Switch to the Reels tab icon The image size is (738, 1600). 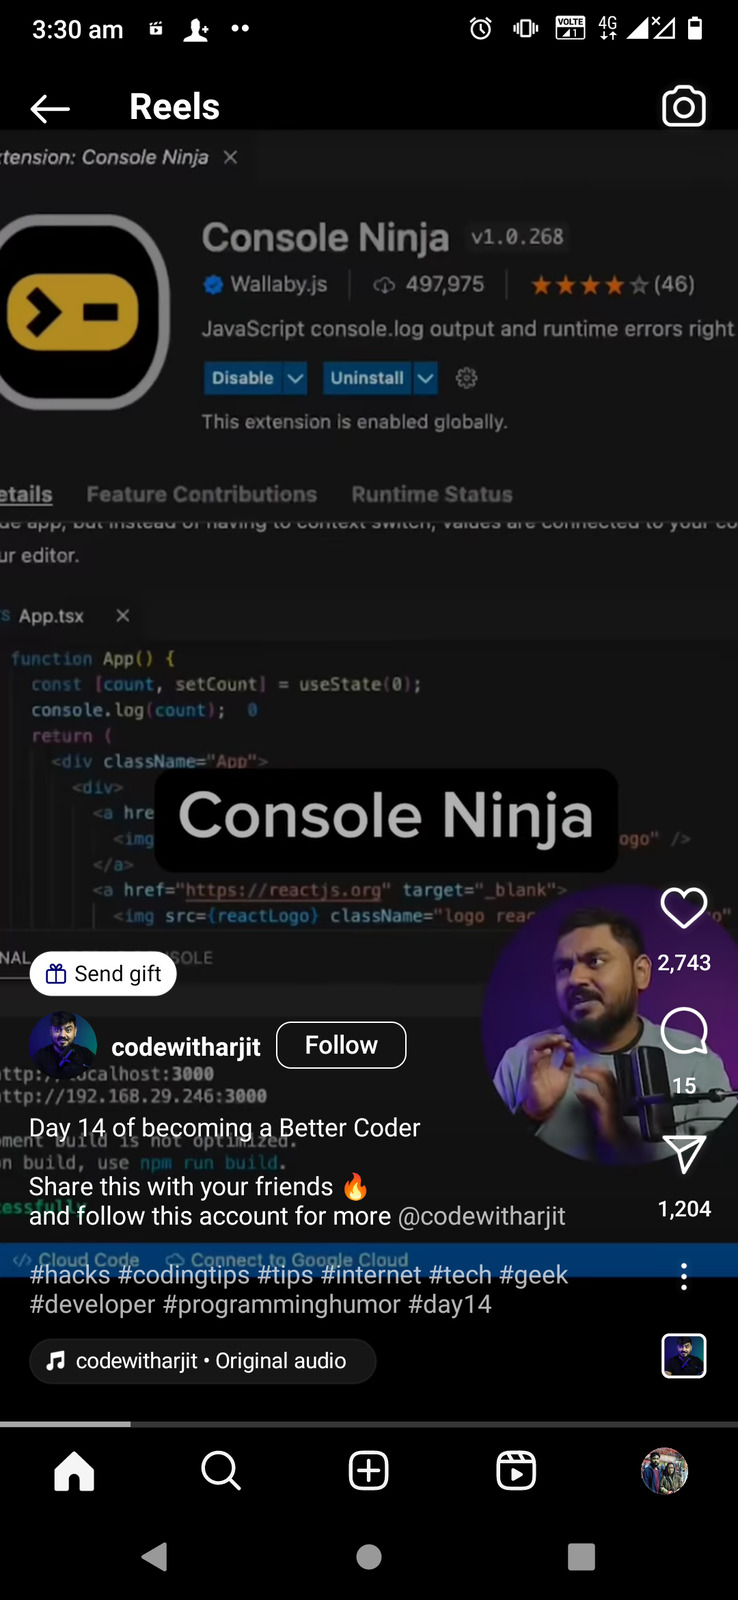[x=516, y=1471]
